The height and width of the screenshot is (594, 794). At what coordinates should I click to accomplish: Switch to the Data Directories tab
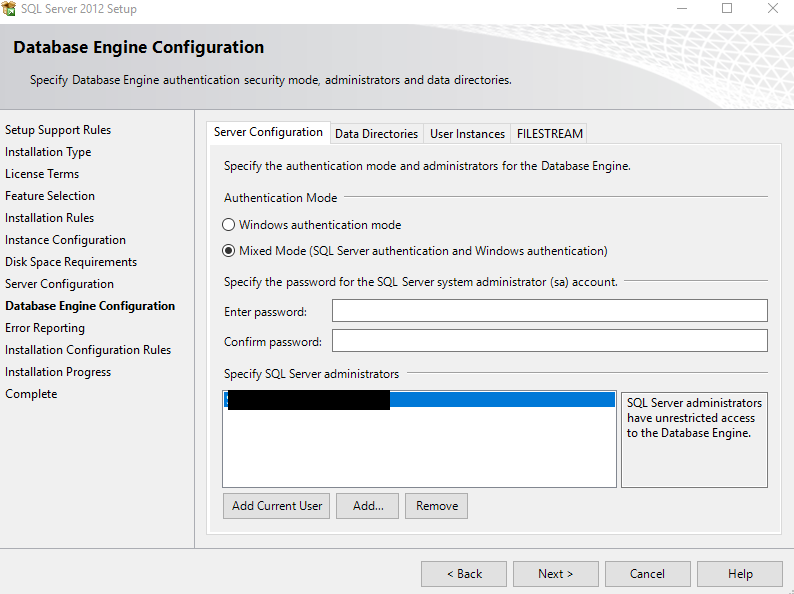pos(376,133)
